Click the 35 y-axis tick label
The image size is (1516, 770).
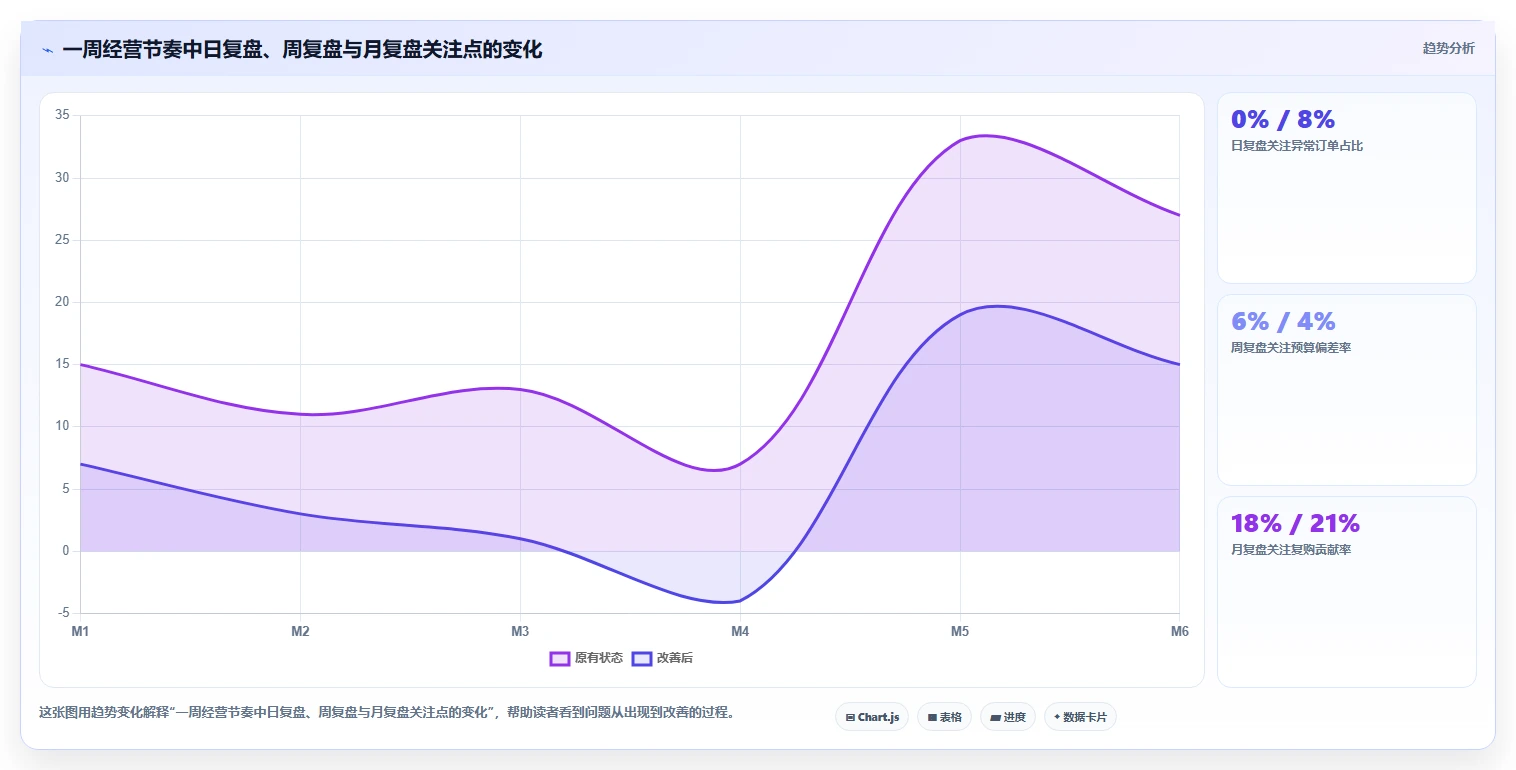(62, 115)
